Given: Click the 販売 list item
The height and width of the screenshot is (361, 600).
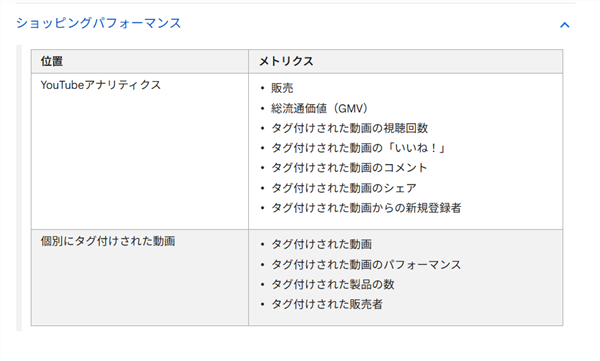Looking at the screenshot, I should click(x=282, y=88).
